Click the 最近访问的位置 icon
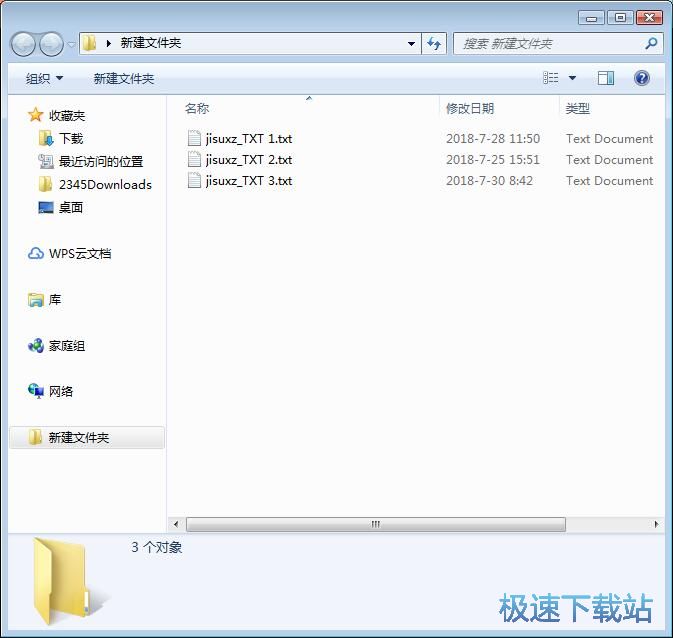The image size is (673, 638). pos(46,161)
